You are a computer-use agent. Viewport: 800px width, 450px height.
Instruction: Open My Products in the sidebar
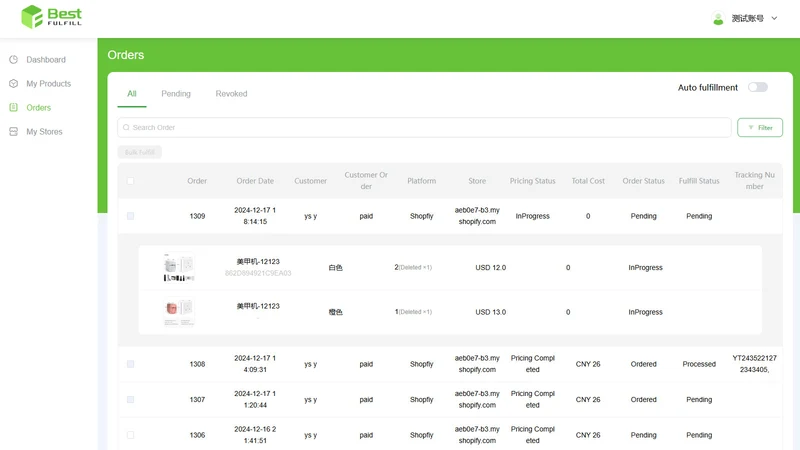click(48, 84)
